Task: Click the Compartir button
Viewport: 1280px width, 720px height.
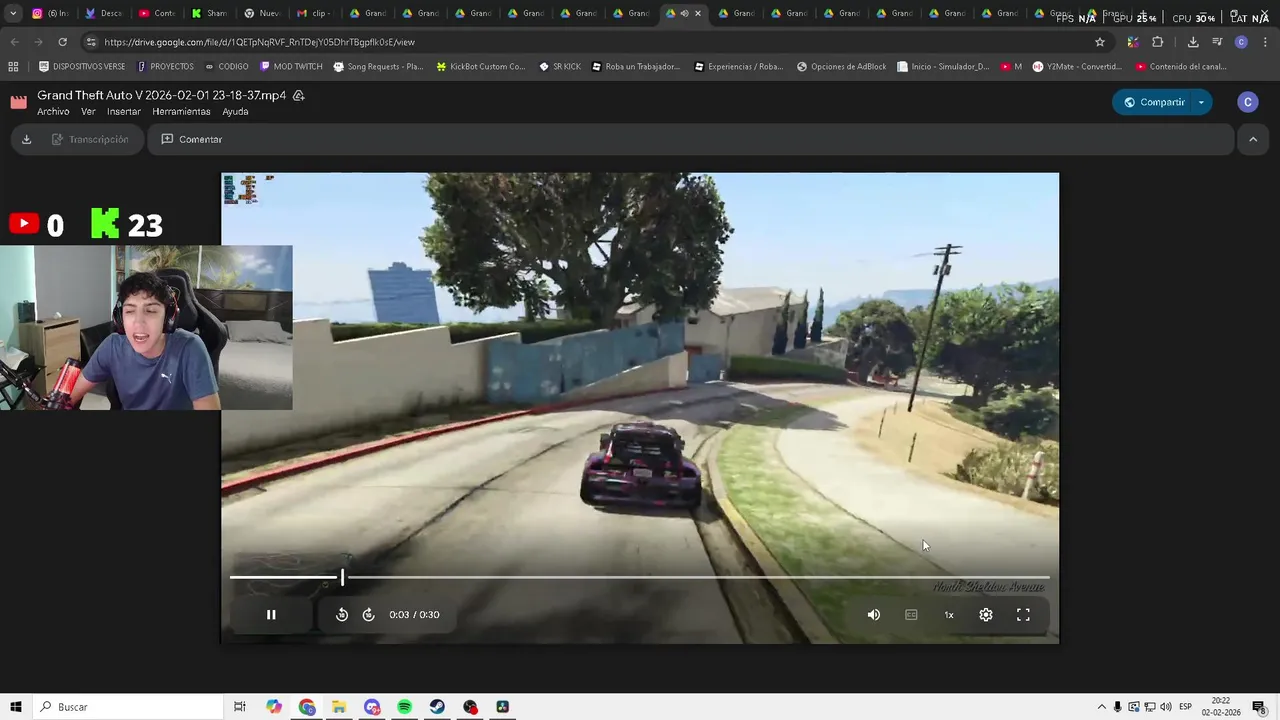Action: pos(1153,102)
